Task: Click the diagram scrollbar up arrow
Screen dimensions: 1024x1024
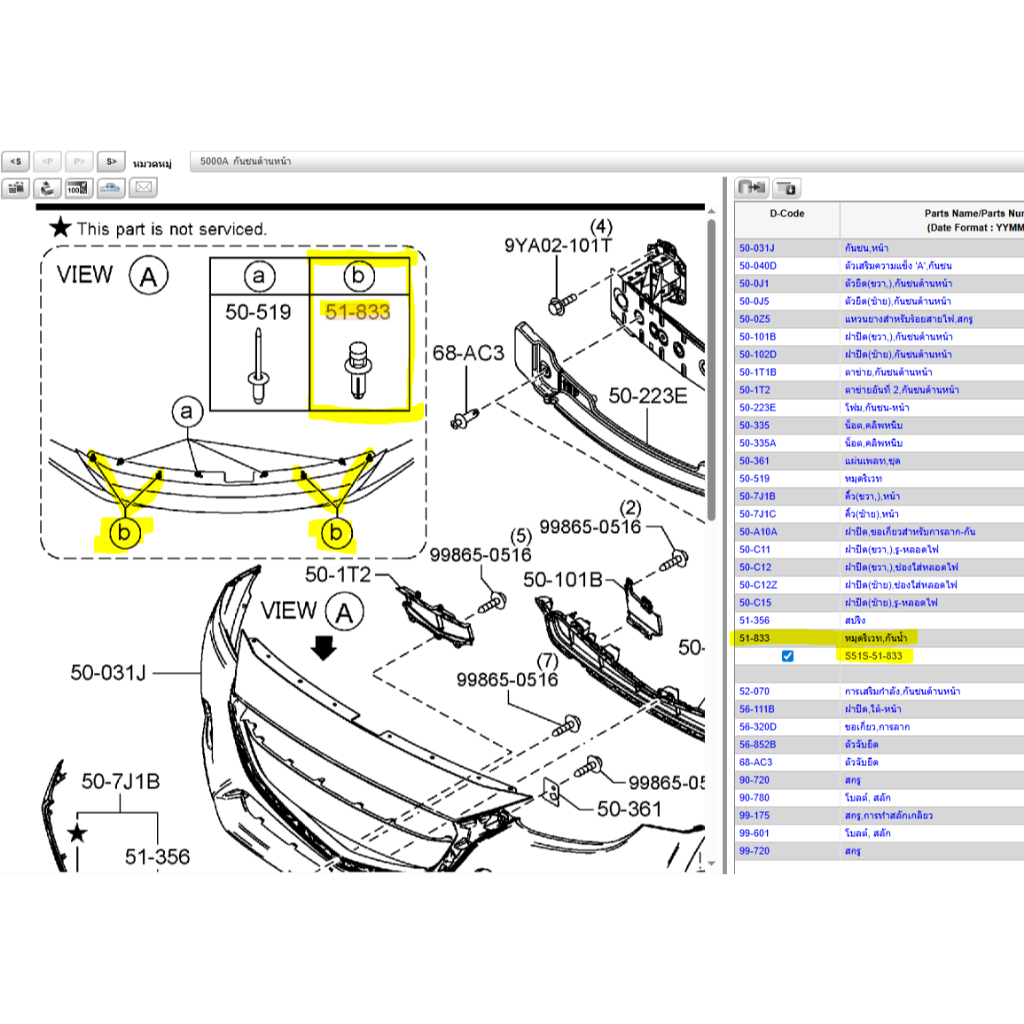Action: [711, 212]
